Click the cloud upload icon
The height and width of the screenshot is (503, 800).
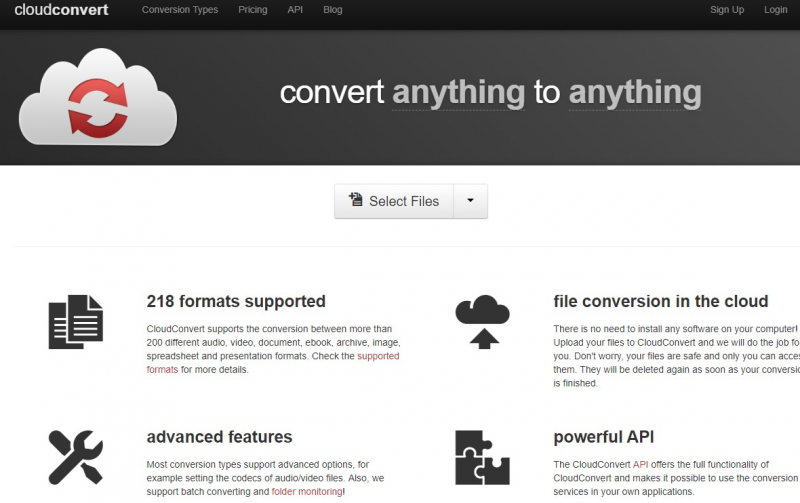click(x=483, y=322)
